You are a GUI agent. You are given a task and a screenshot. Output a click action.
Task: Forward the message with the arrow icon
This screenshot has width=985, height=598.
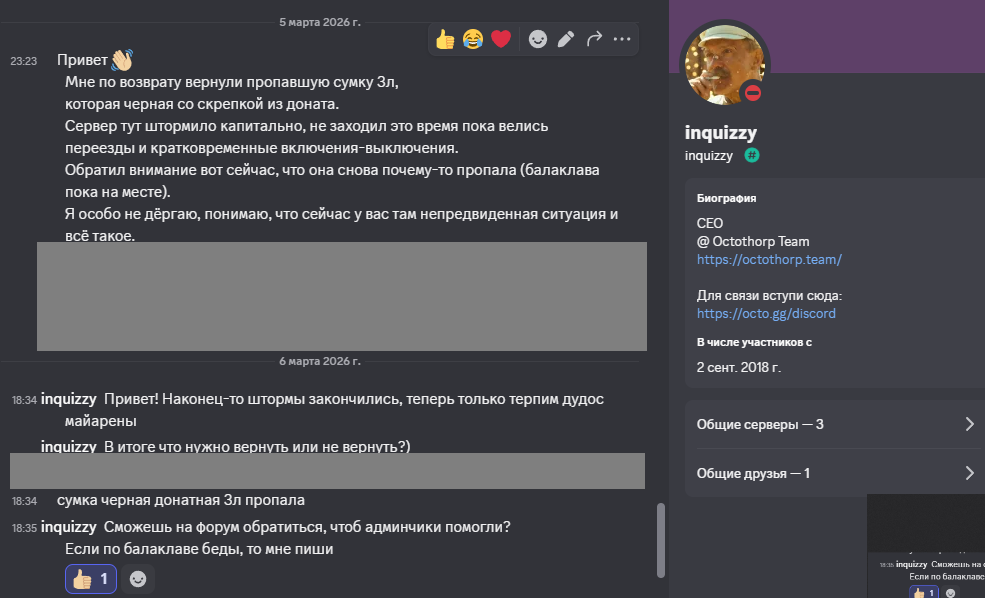[594, 39]
